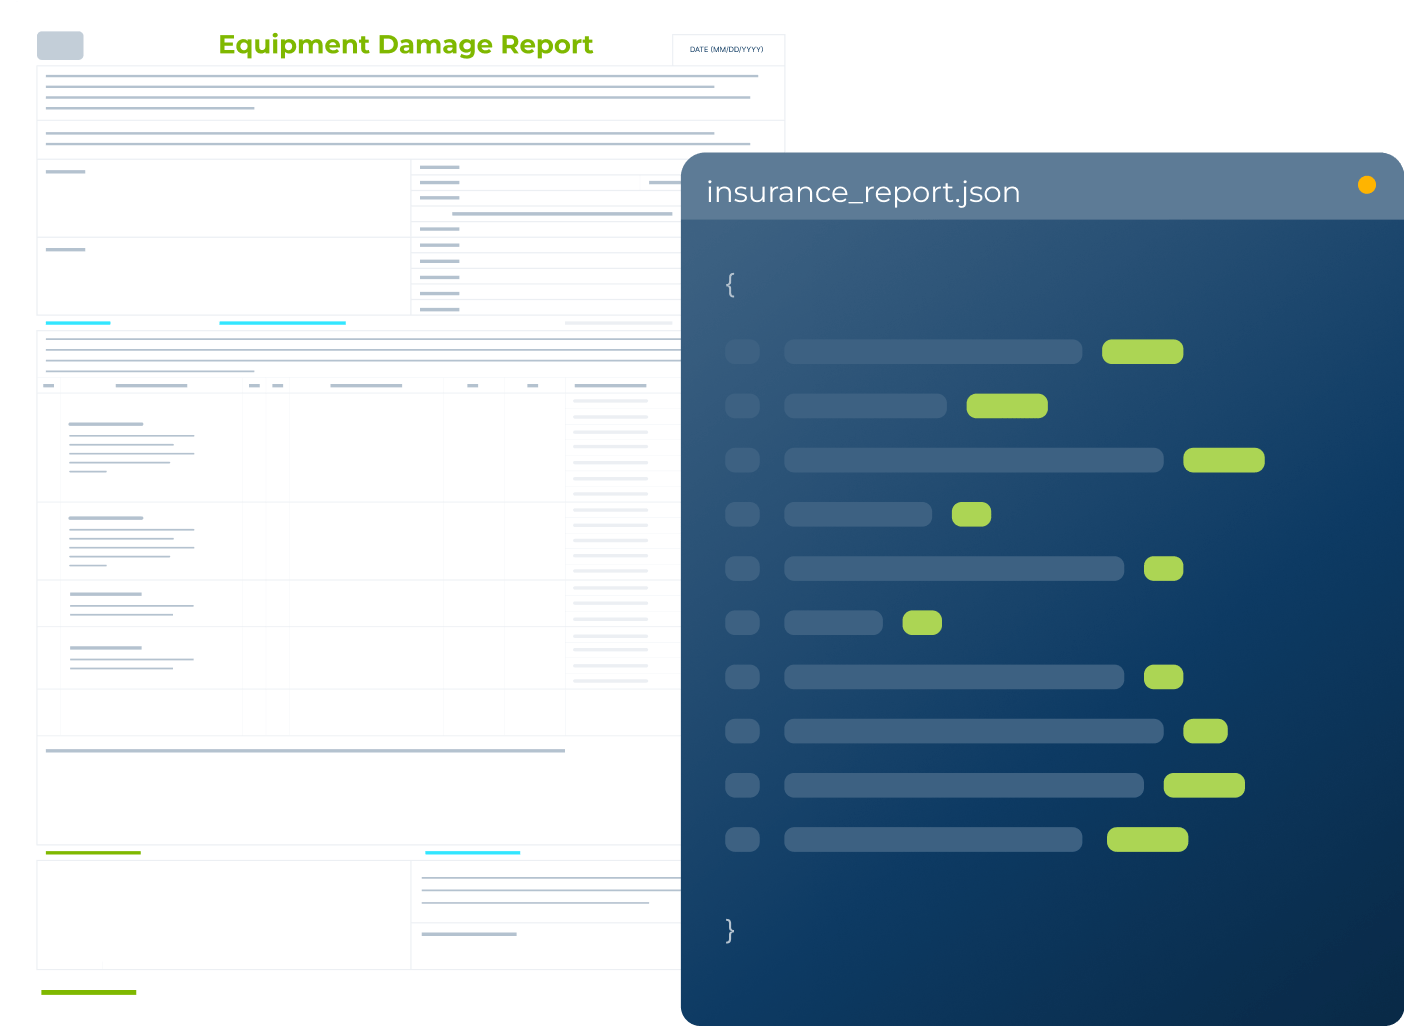
Task: Select the green value pill in first JSON row
Action: point(1142,352)
